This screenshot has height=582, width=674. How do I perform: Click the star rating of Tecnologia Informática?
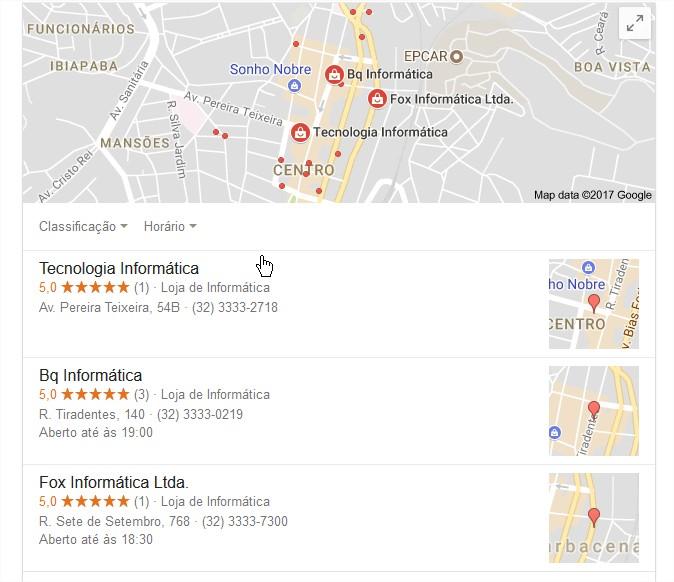[x=95, y=287]
